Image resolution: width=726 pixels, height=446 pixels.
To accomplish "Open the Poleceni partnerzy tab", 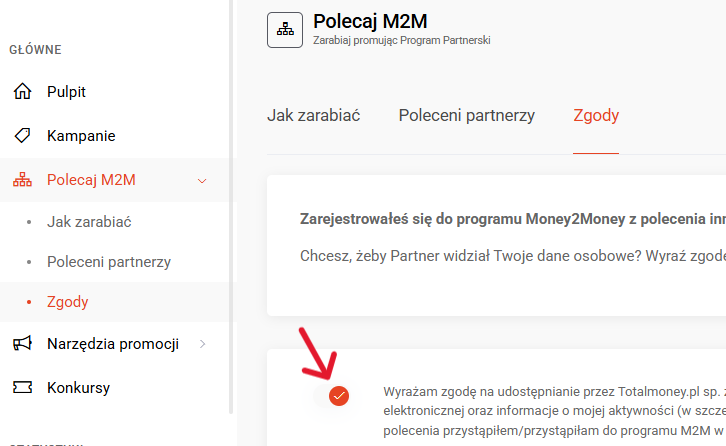I will coord(466,115).
